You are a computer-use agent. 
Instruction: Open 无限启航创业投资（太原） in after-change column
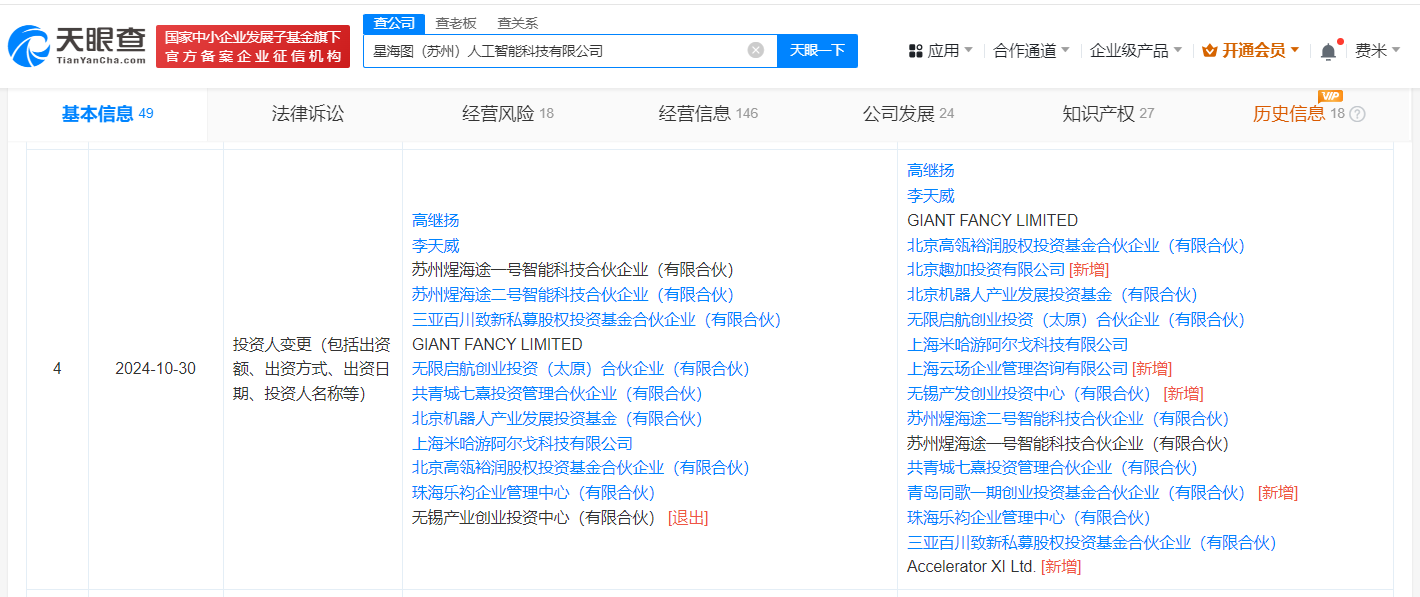pyautogui.click(x=1076, y=320)
